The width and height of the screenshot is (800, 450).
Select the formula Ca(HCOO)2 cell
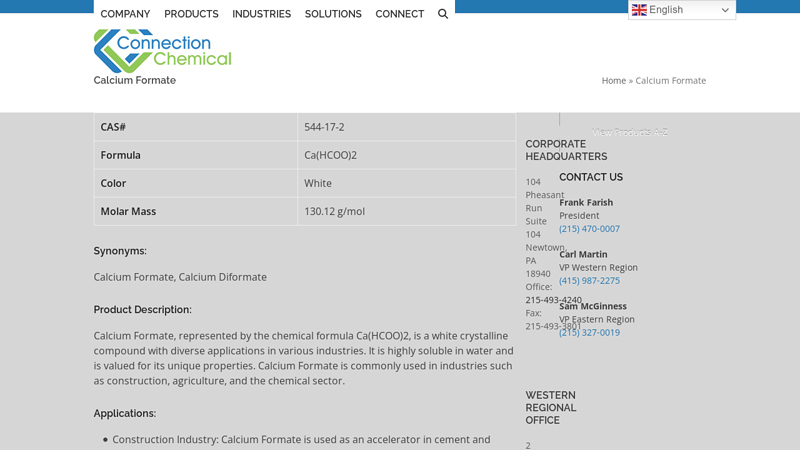[407, 155]
